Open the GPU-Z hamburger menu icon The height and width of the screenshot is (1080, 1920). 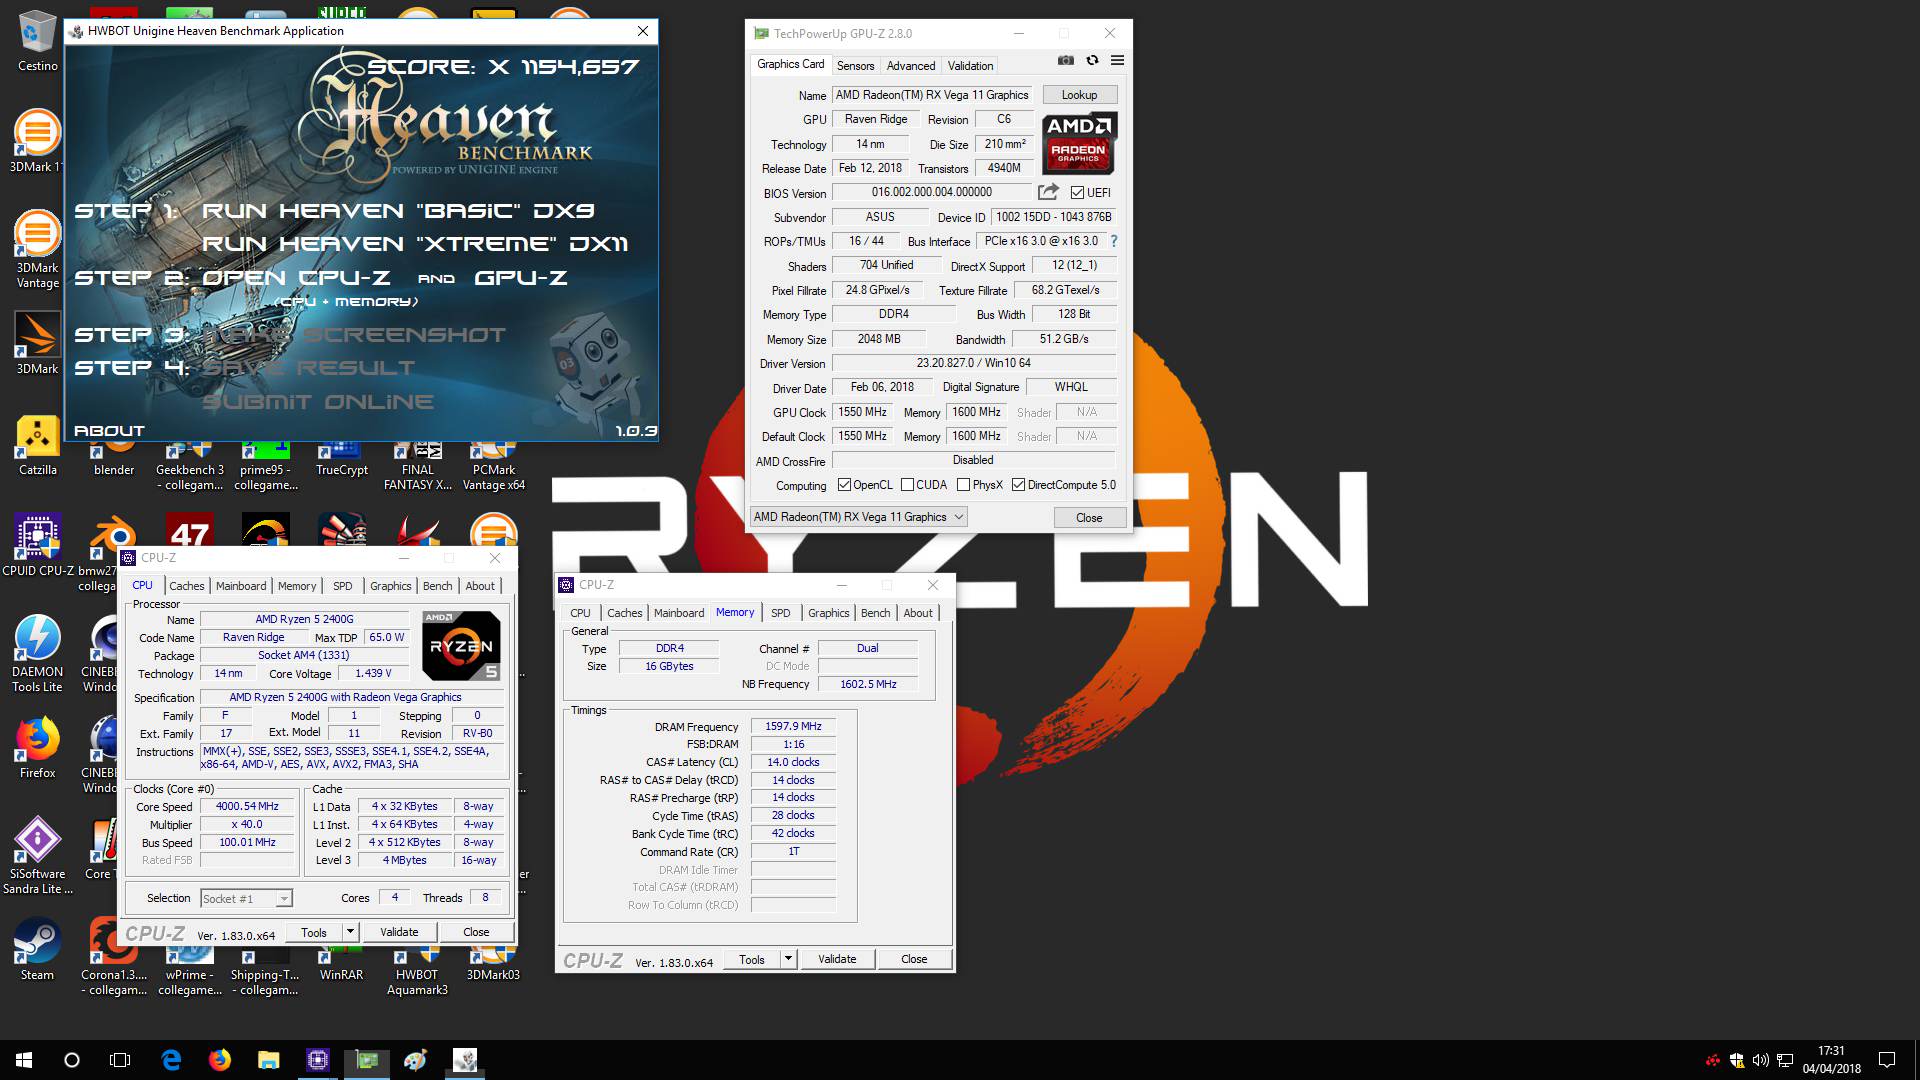coord(1117,61)
